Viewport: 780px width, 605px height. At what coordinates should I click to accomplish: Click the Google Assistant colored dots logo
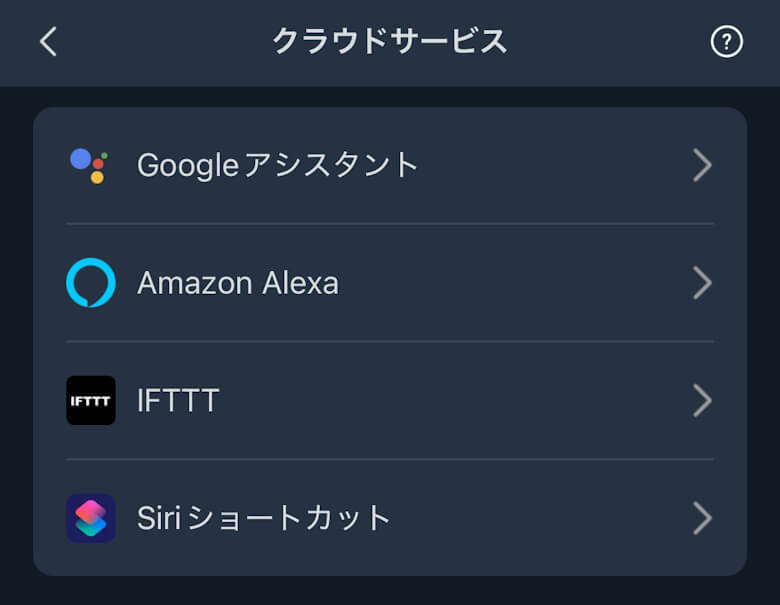[x=89, y=165]
